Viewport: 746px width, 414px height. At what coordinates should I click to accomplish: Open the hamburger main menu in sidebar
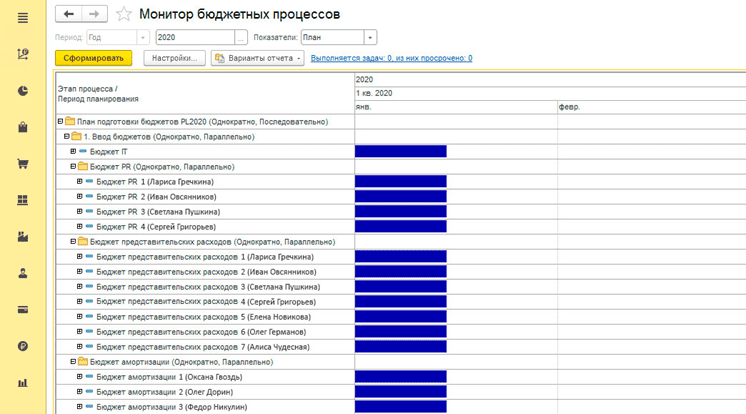tap(23, 18)
